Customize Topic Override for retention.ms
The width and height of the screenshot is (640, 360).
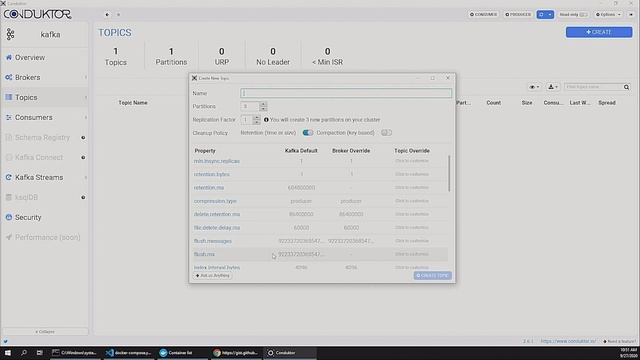pyautogui.click(x=412, y=188)
